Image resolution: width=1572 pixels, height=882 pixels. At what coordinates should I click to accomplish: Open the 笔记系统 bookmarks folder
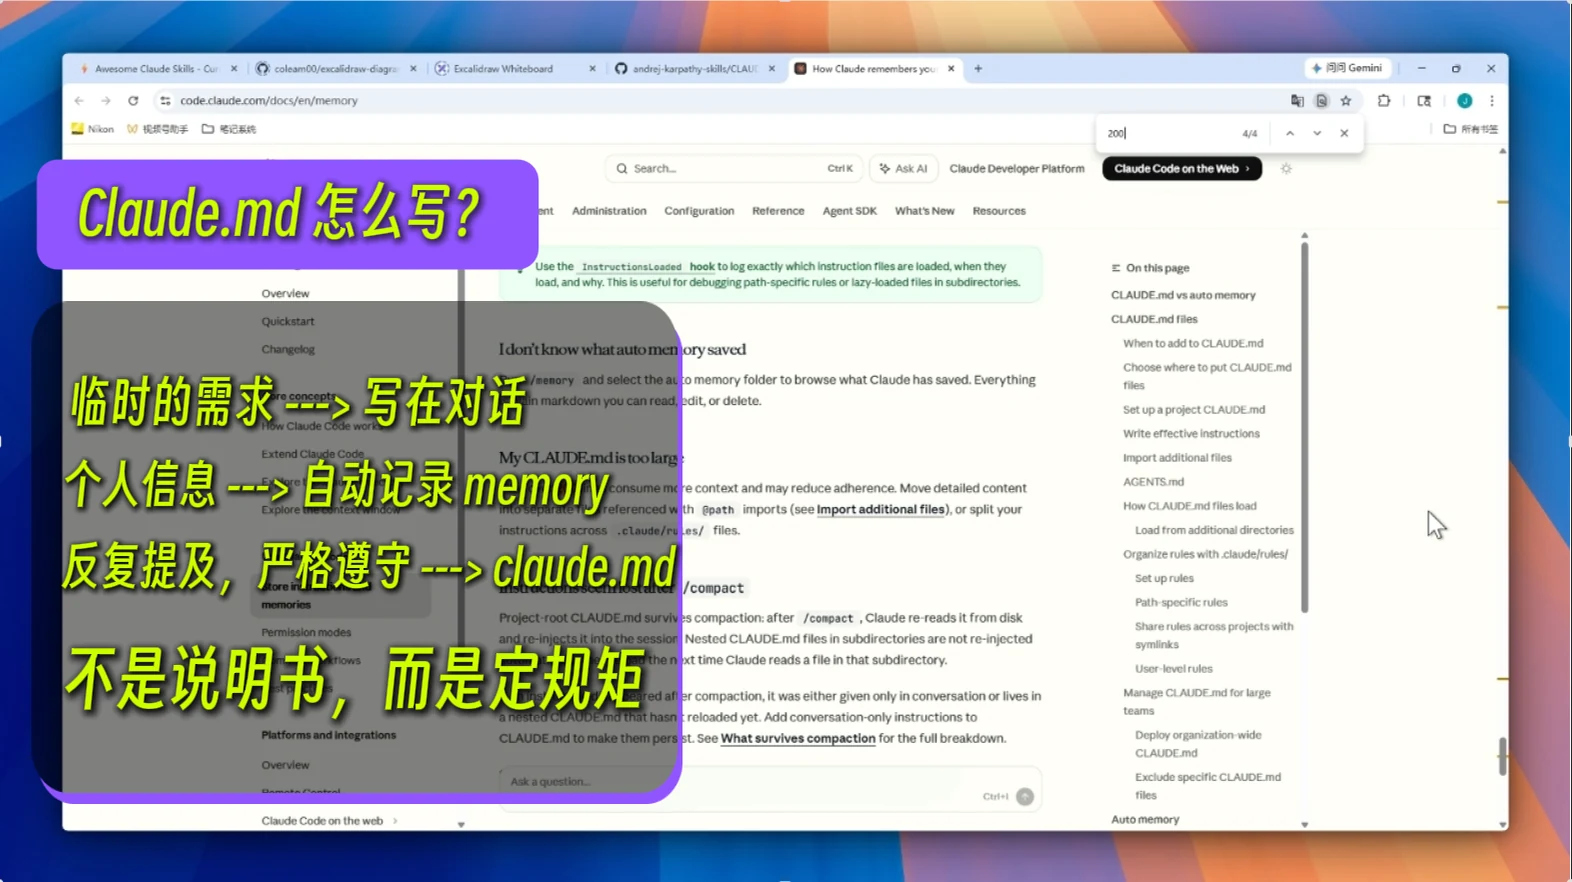229,129
